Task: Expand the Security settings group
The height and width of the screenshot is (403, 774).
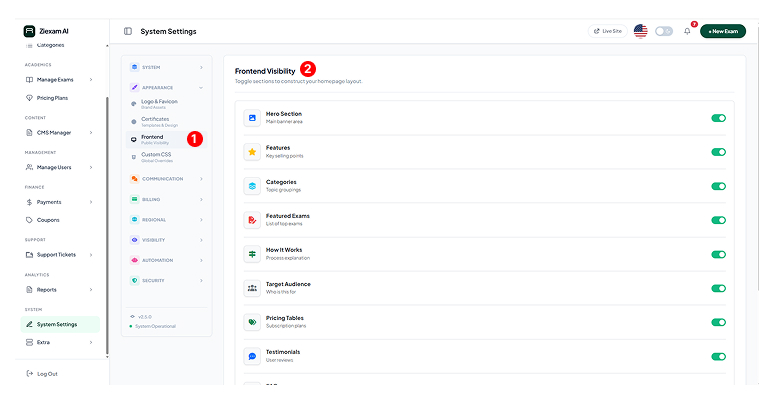Action: (x=166, y=281)
